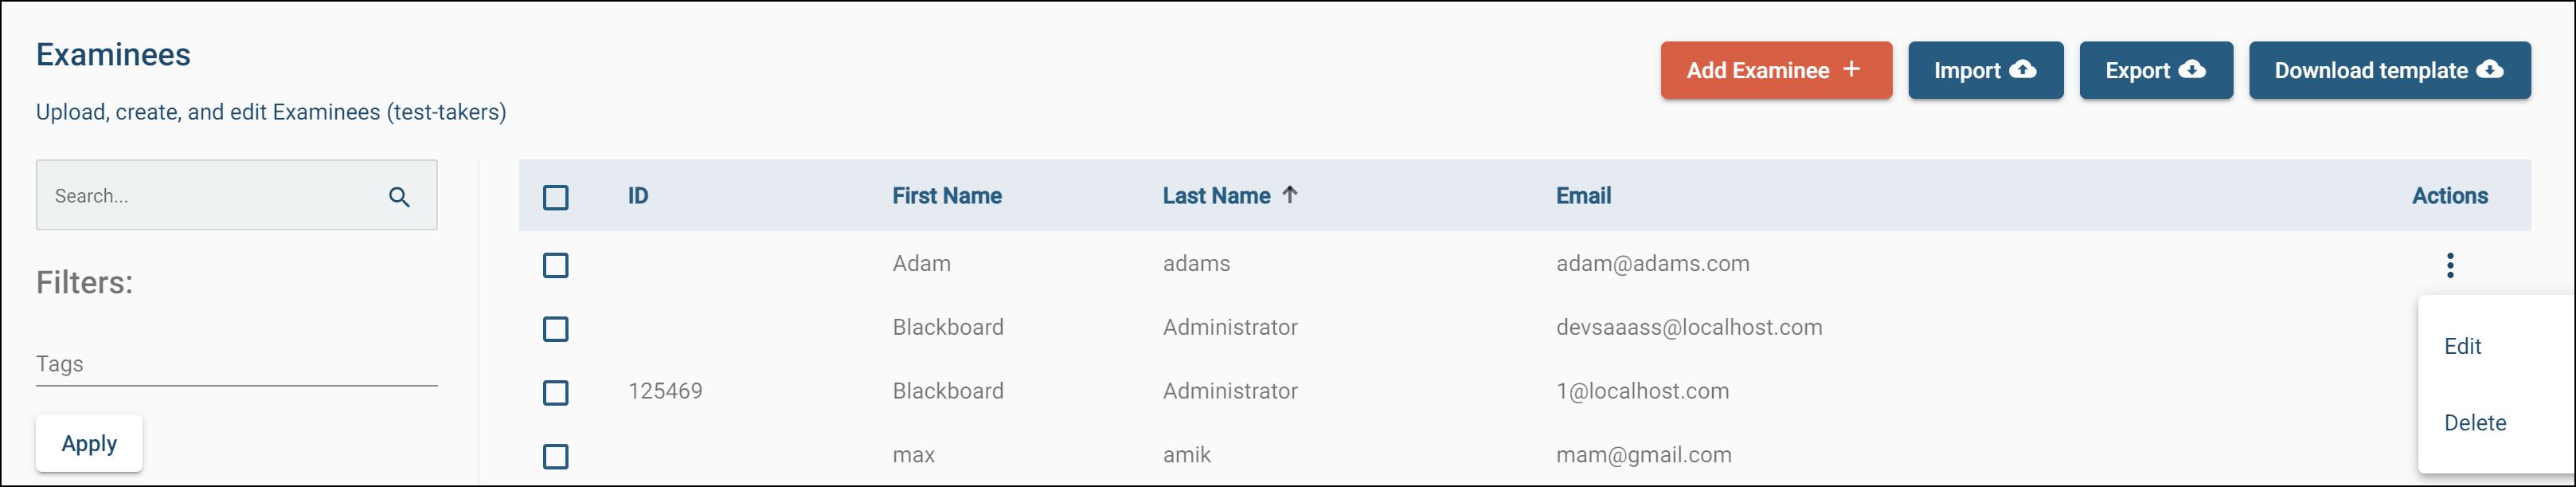Image resolution: width=2576 pixels, height=487 pixels.
Task: Click the Import cloud upload icon
Action: coord(2023,70)
